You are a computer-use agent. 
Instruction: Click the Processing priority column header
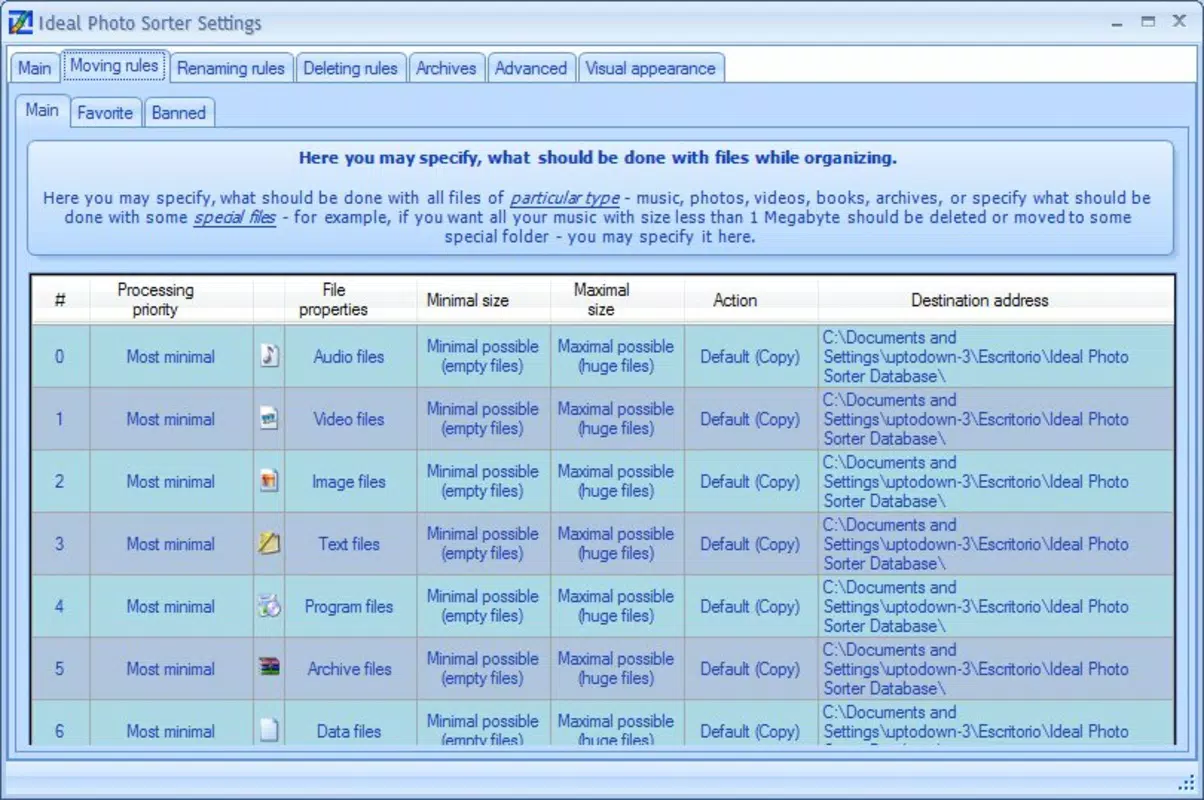(171, 300)
